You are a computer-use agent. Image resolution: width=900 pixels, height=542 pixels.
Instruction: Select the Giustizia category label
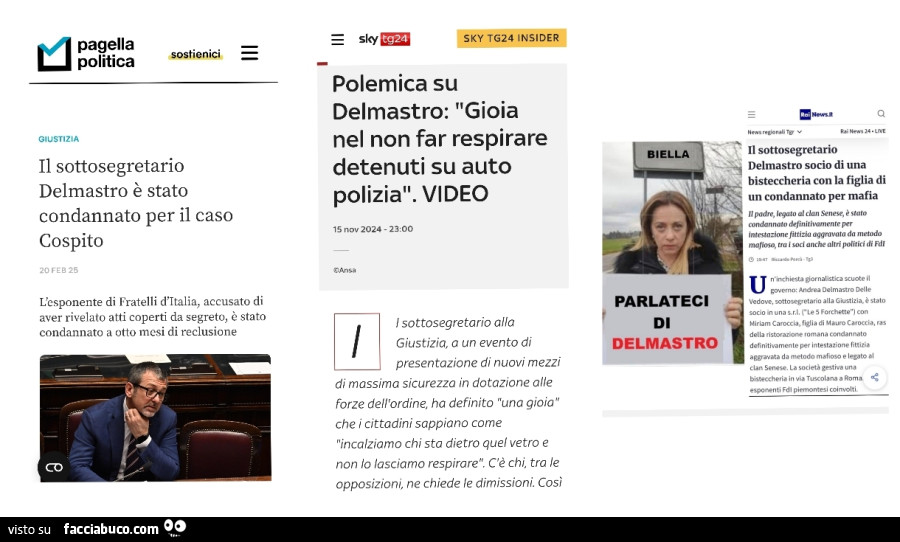click(59, 139)
